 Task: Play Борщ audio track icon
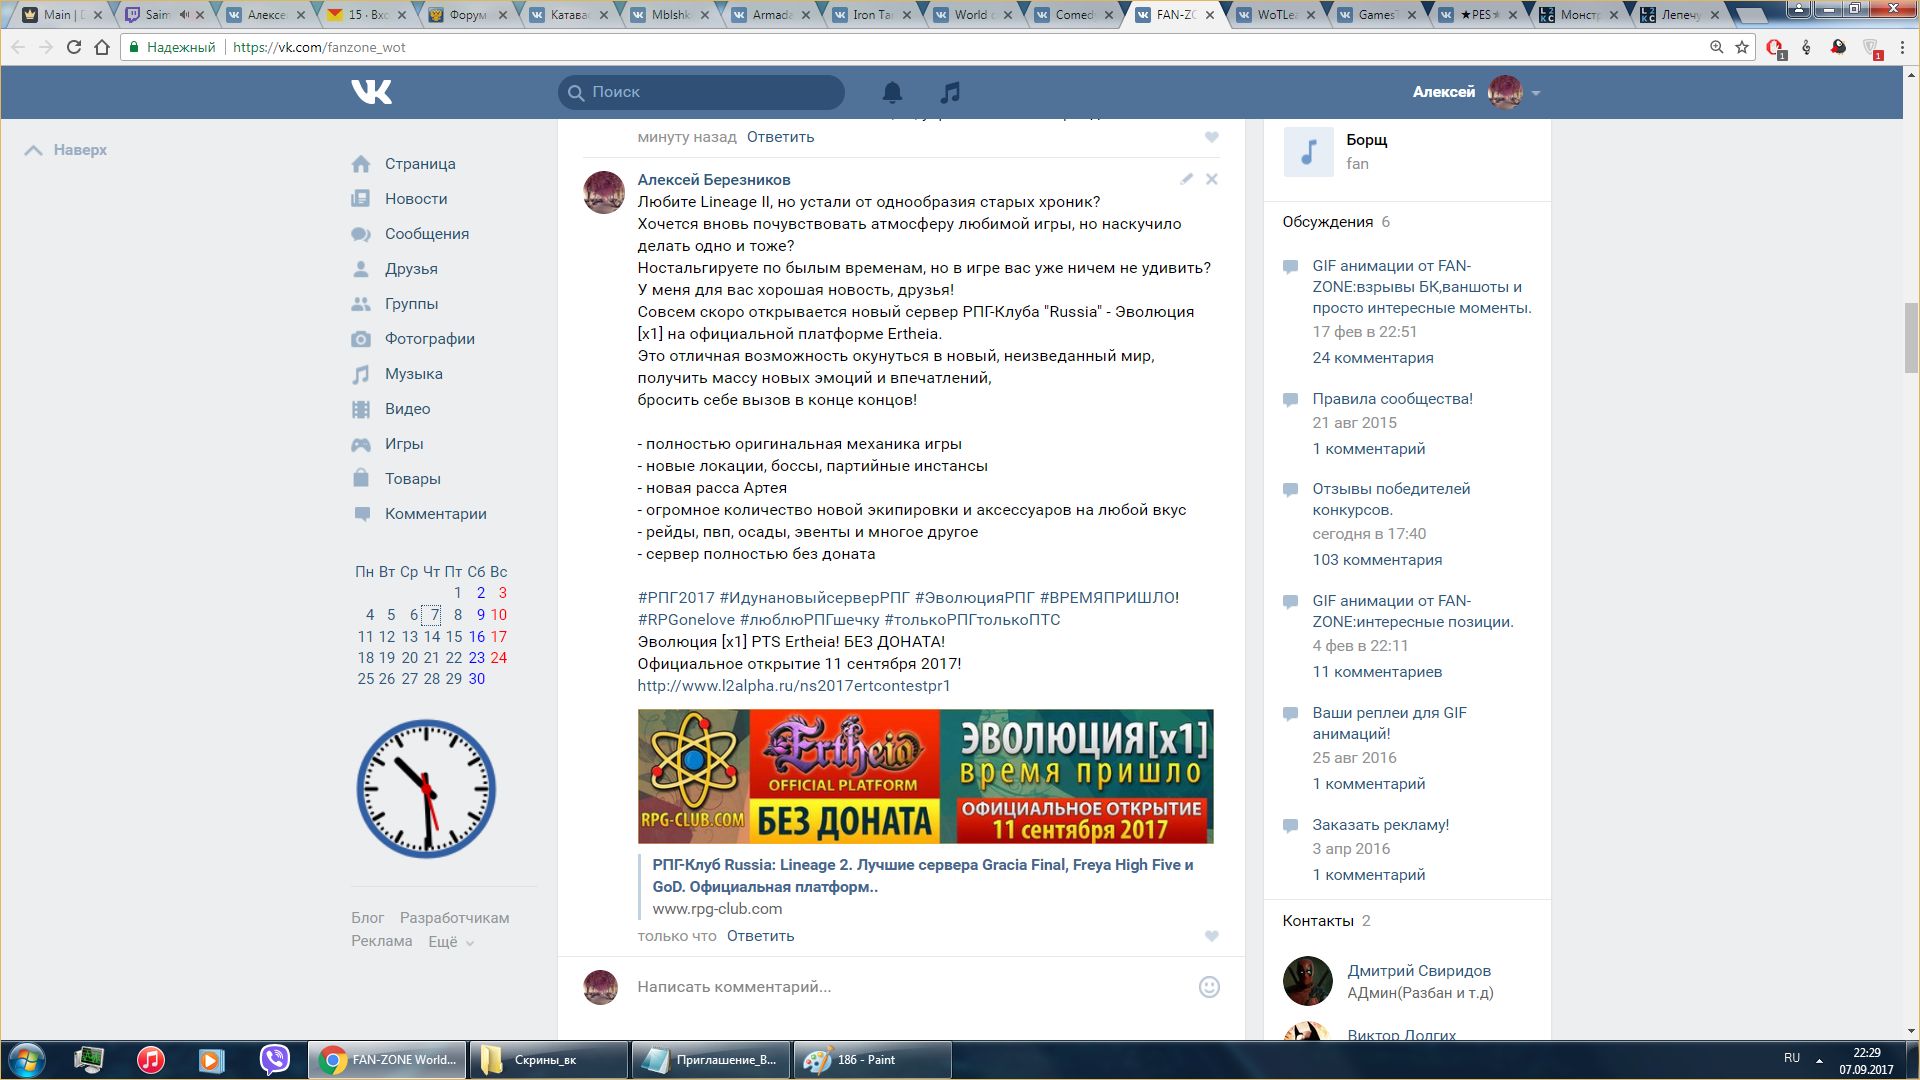[1308, 152]
